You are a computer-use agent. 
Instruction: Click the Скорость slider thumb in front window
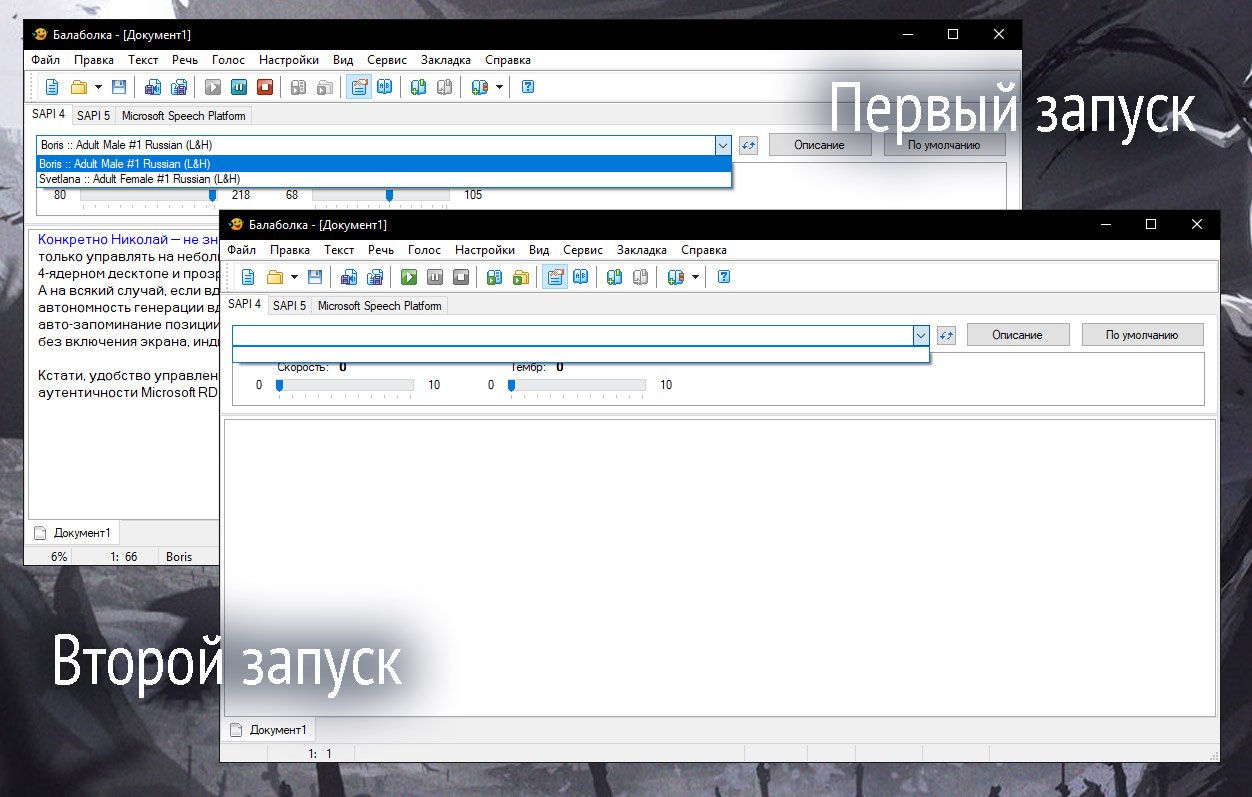[x=280, y=385]
